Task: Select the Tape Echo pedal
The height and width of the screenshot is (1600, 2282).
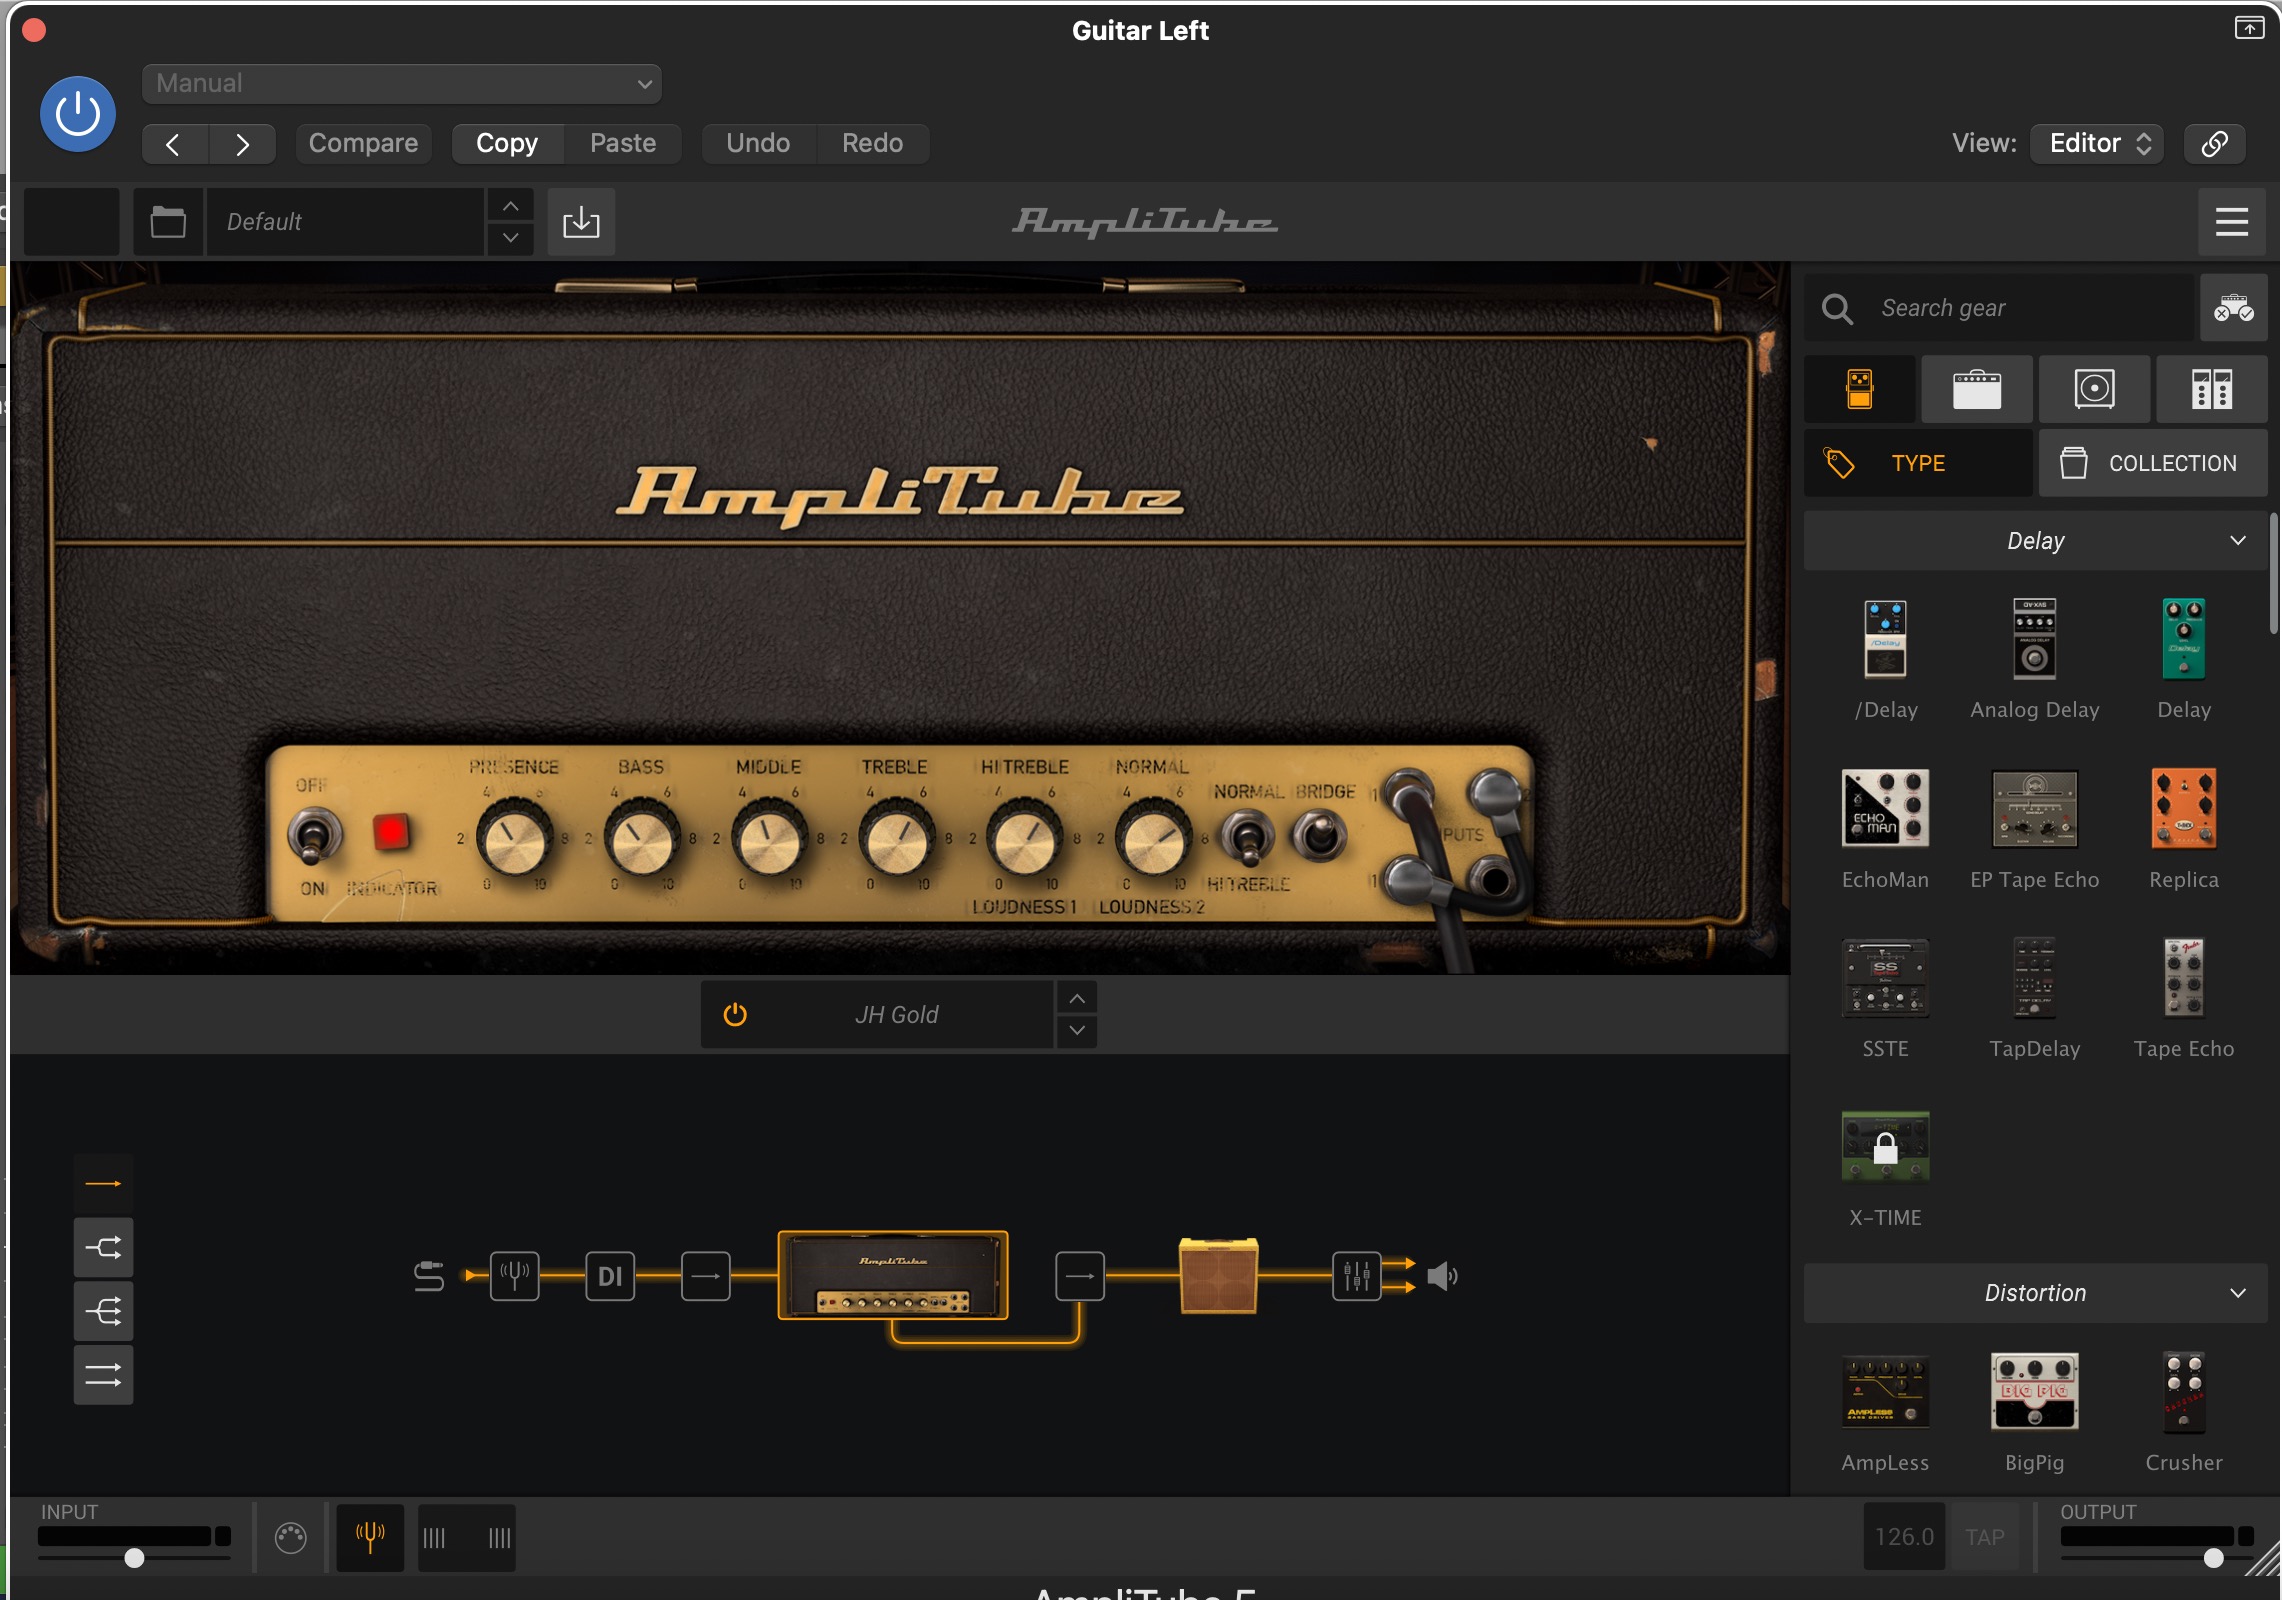Action: pos(2183,978)
